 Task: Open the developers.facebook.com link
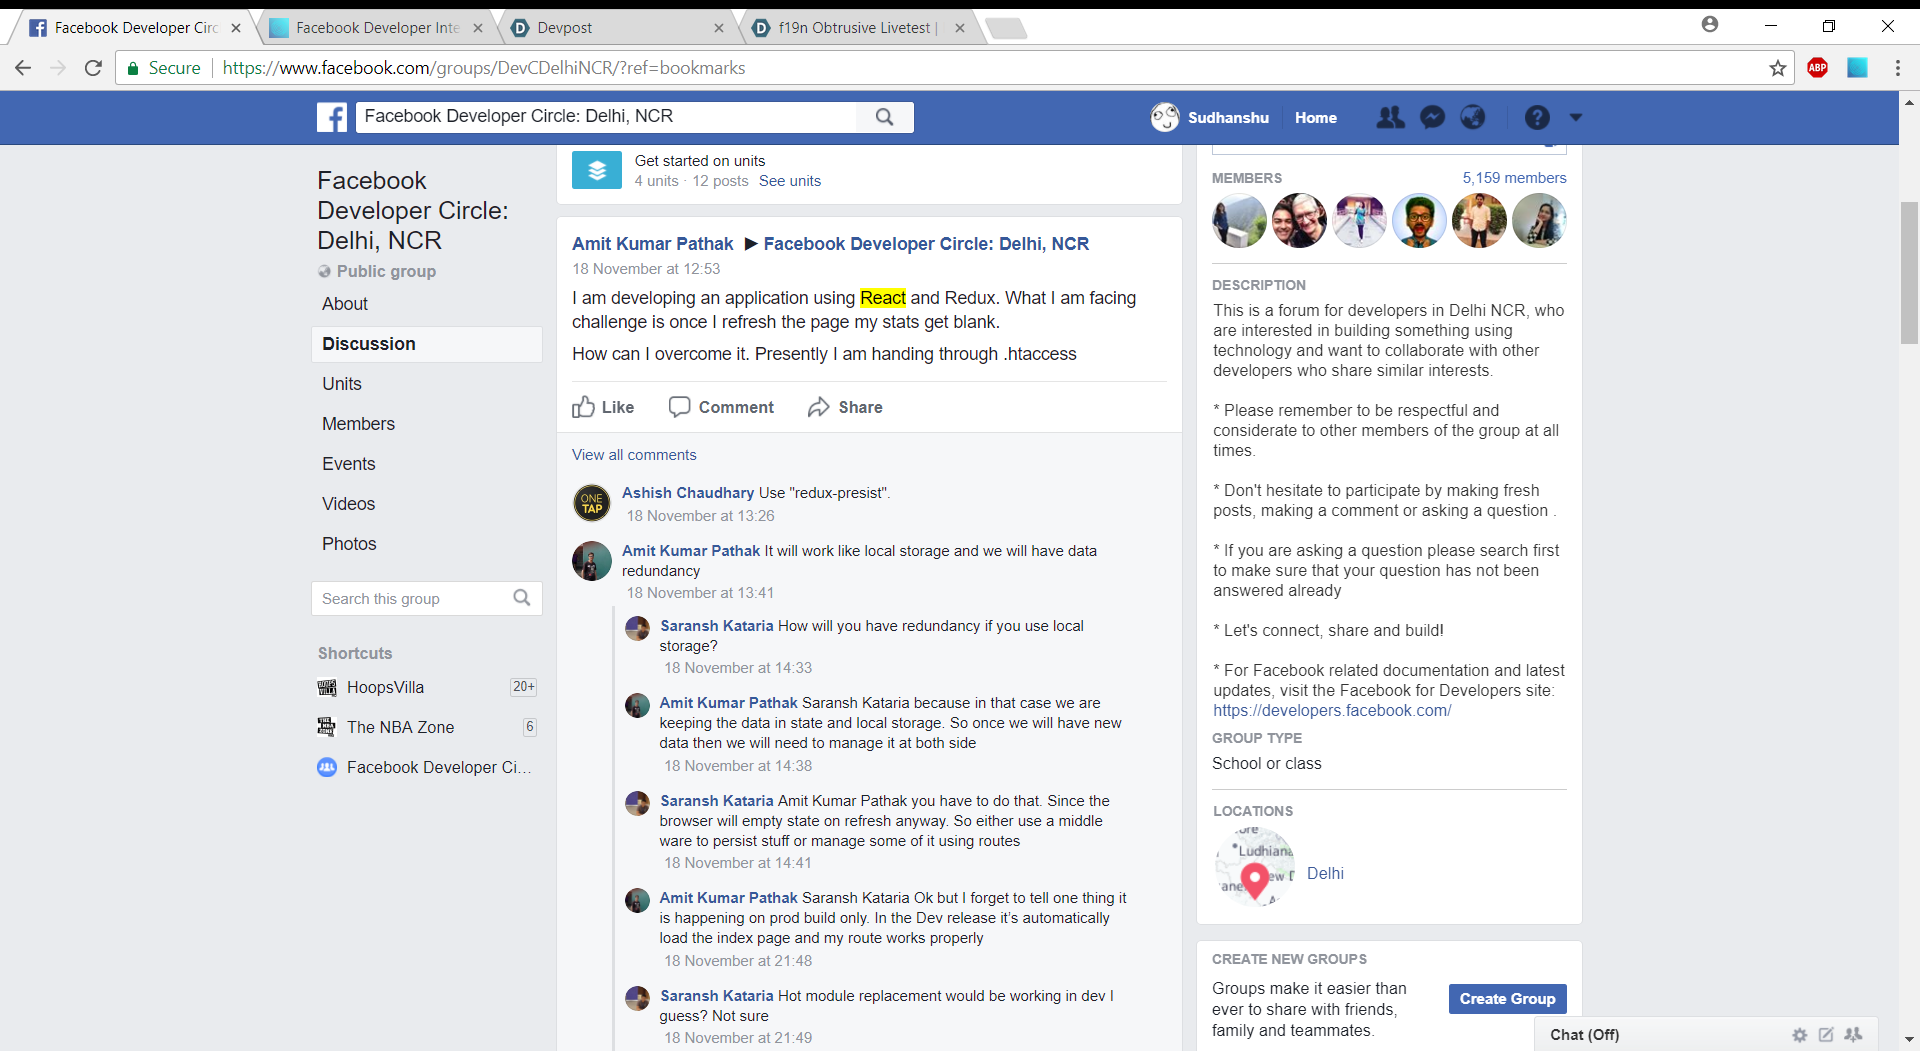pyautogui.click(x=1332, y=711)
